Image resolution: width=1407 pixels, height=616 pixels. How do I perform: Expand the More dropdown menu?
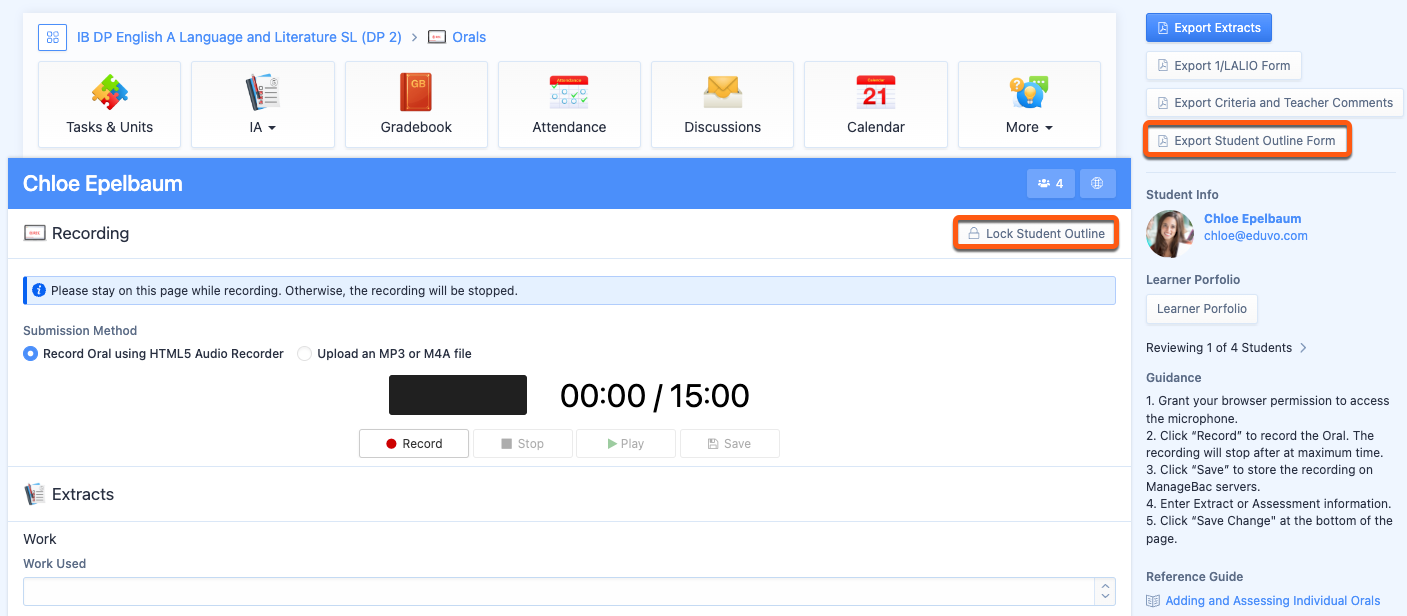point(1029,127)
